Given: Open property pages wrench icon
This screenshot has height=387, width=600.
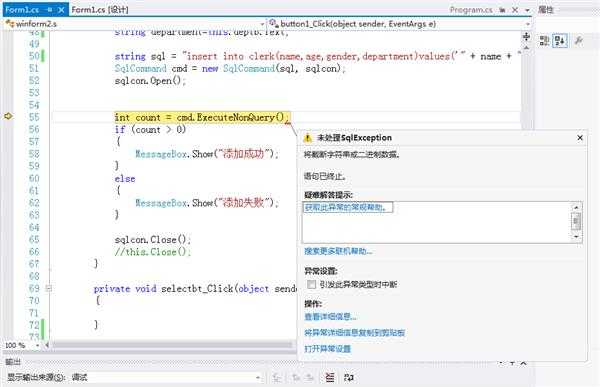Looking at the screenshot, I should click(x=579, y=41).
